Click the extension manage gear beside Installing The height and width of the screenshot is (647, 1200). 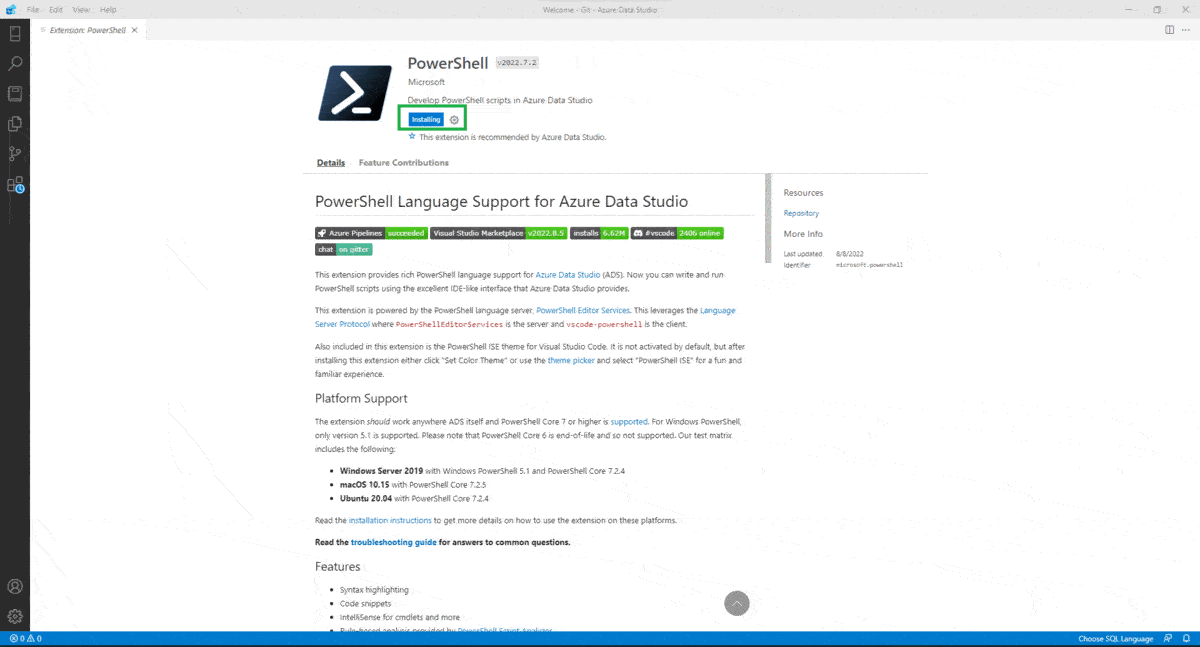pyautogui.click(x=454, y=120)
